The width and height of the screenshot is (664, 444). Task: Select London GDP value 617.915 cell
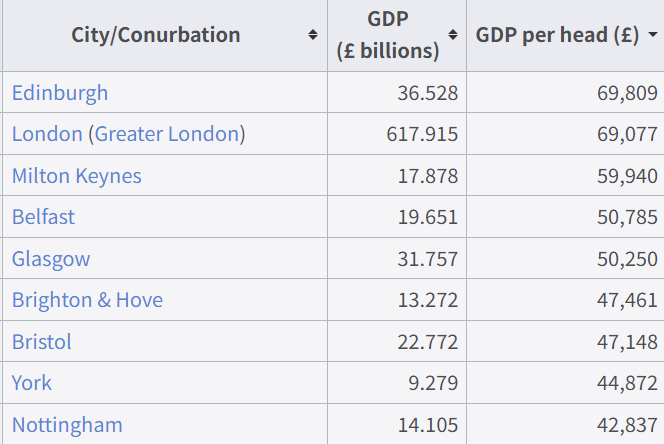tap(397, 134)
